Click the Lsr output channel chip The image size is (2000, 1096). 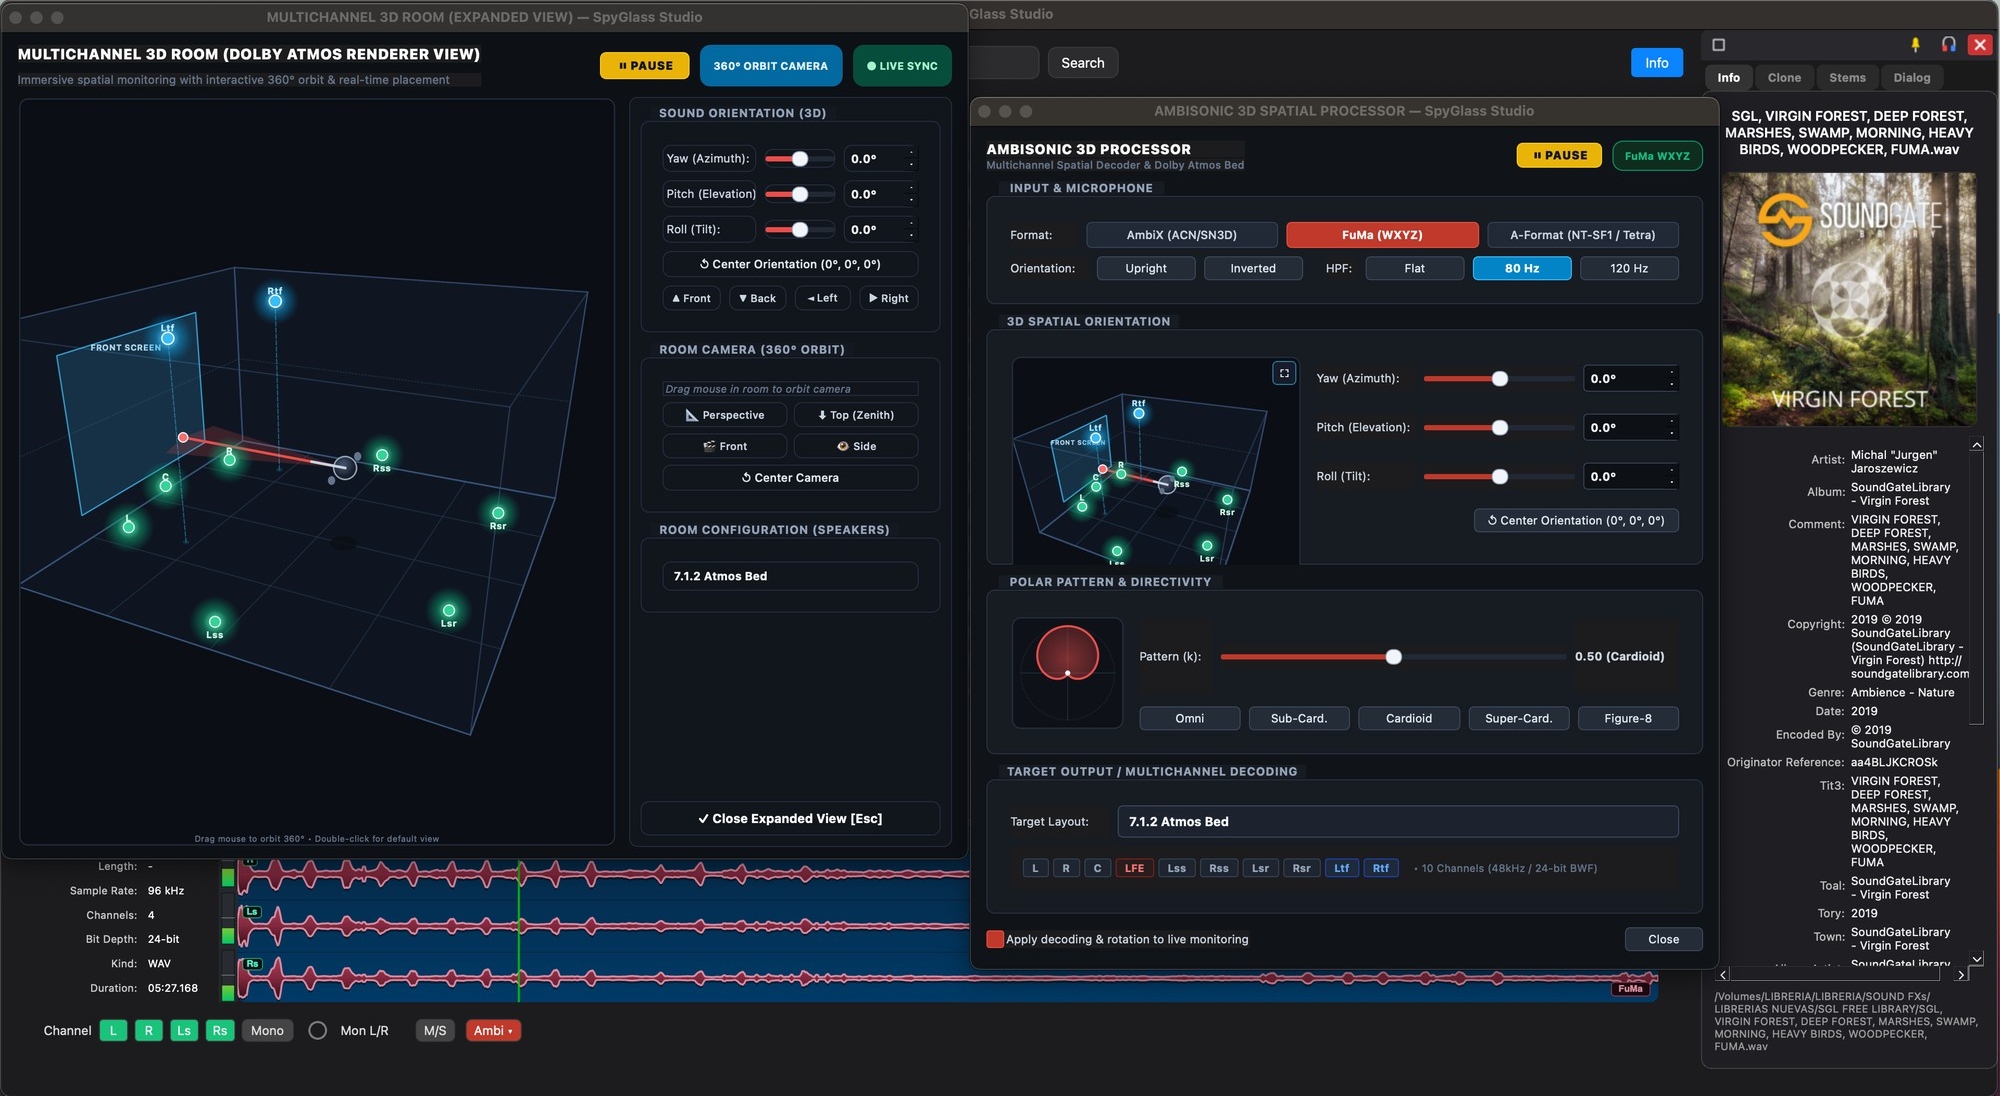click(1260, 868)
